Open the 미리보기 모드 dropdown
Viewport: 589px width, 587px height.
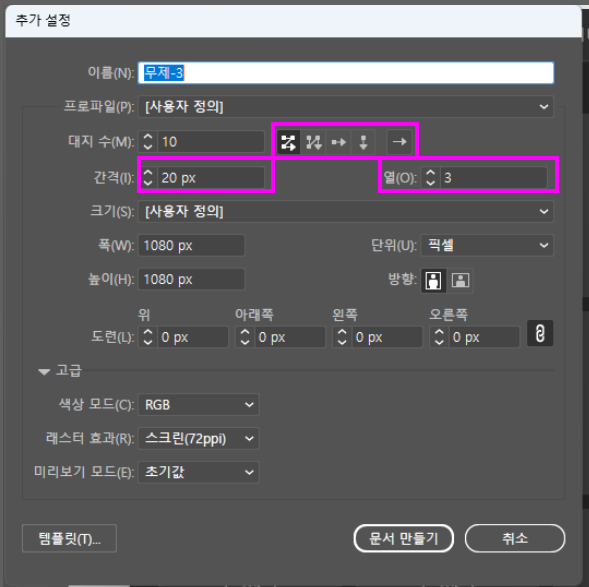pos(199,472)
